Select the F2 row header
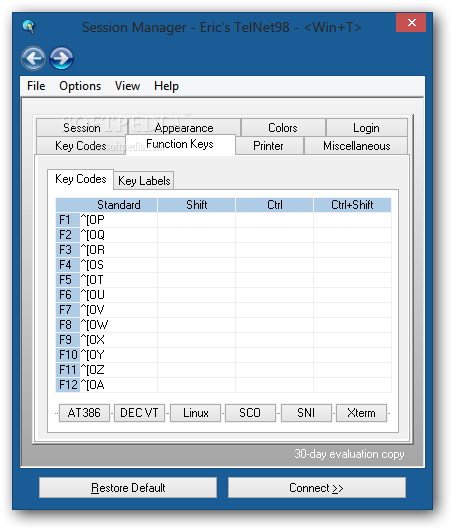The image size is (453, 530). pyautogui.click(x=68, y=235)
